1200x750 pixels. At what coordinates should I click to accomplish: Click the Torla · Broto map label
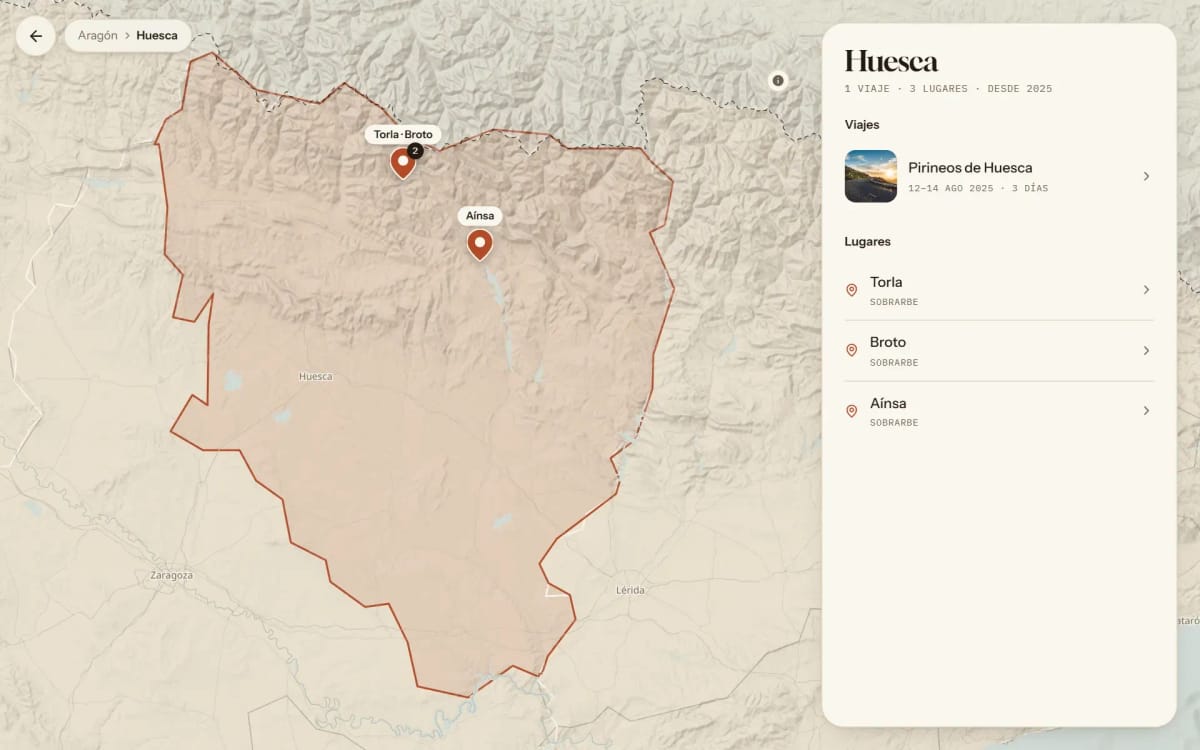[403, 134]
